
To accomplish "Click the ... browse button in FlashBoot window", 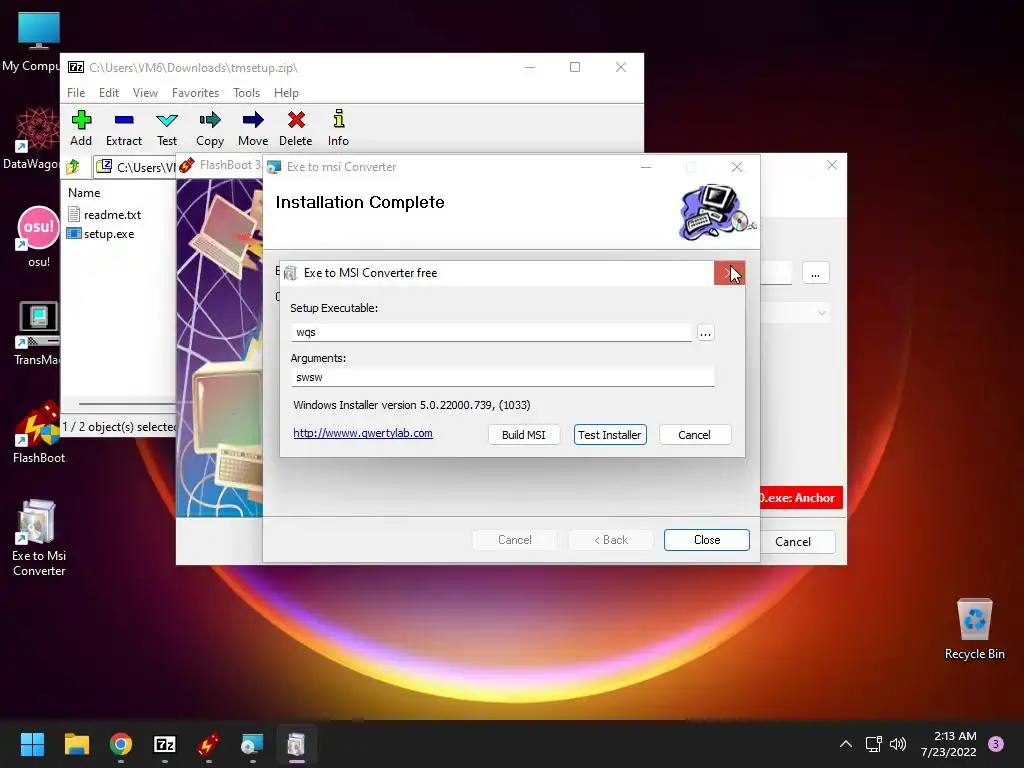I will click(x=816, y=273).
